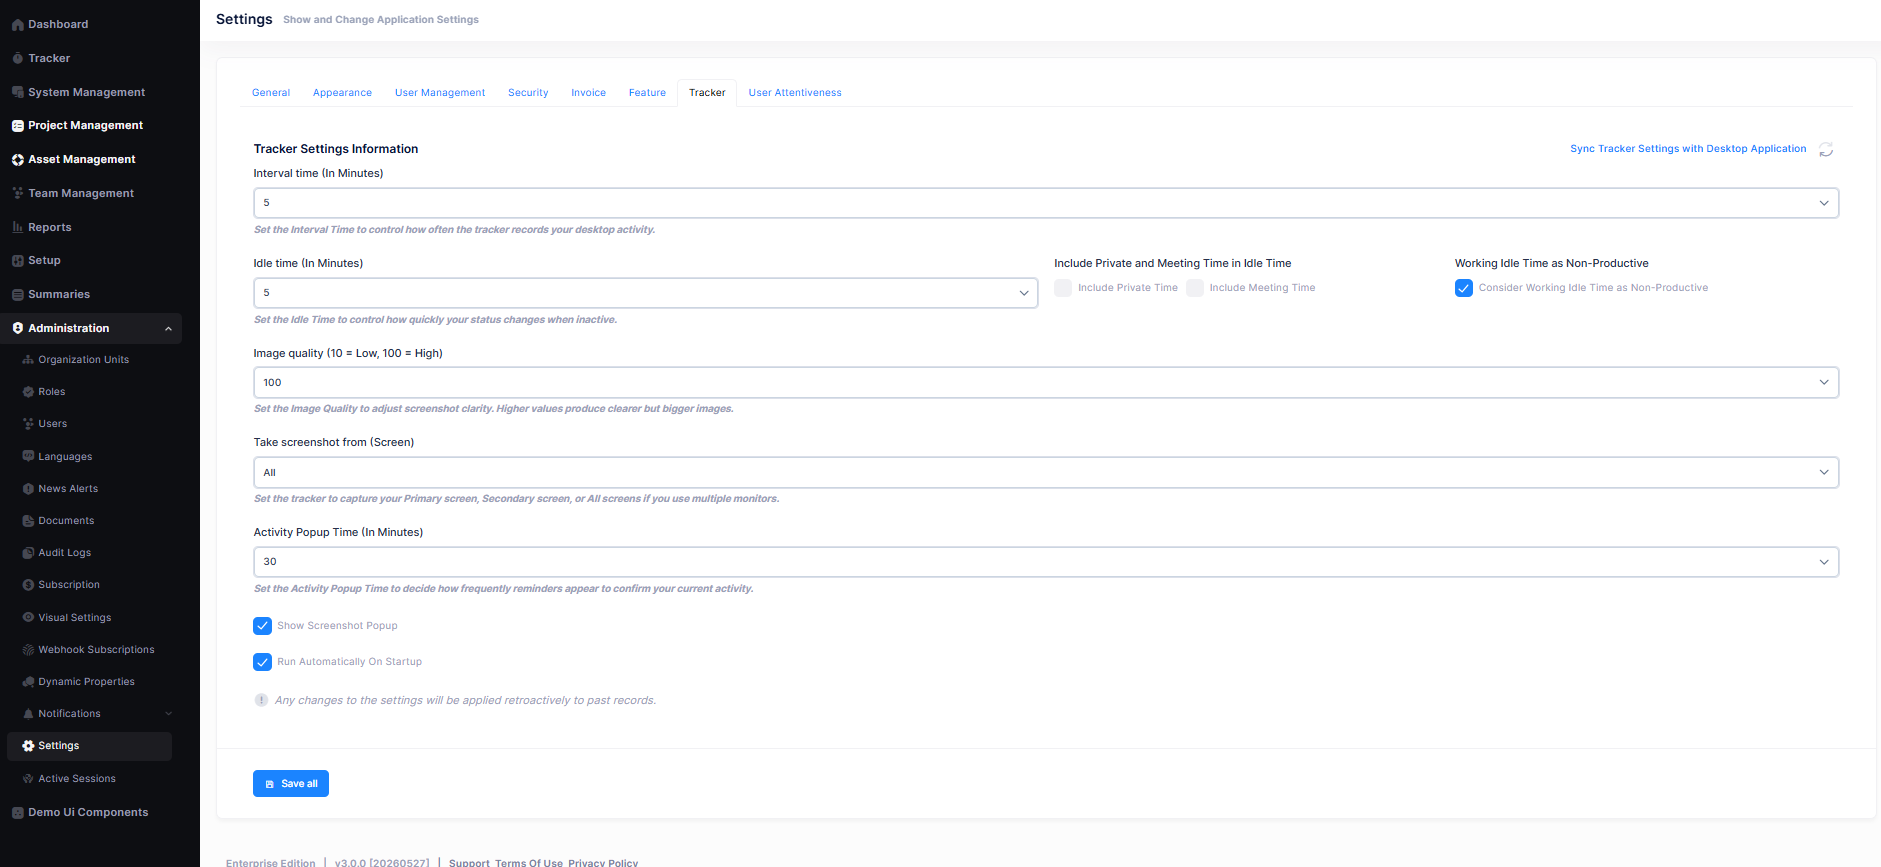Click Sync Tracker Settings with Desktop Application
1881x867 pixels.
click(1688, 149)
